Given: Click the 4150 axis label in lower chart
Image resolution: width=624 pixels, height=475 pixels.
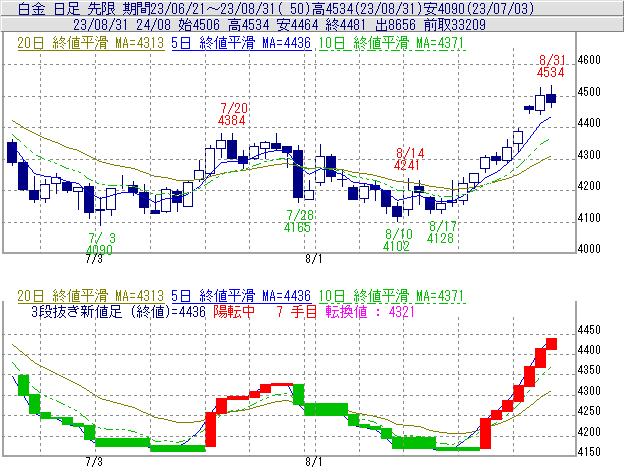Looking at the screenshot, I should (x=589, y=452).
